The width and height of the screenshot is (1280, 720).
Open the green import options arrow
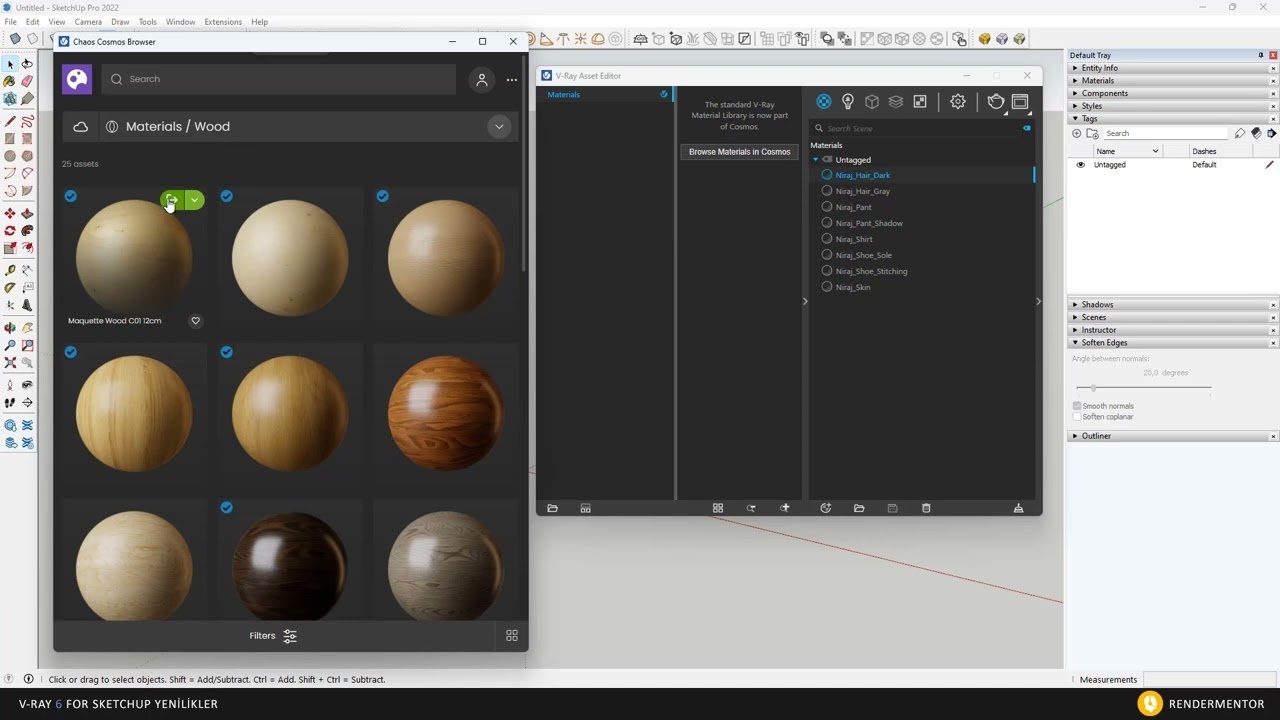pos(195,201)
